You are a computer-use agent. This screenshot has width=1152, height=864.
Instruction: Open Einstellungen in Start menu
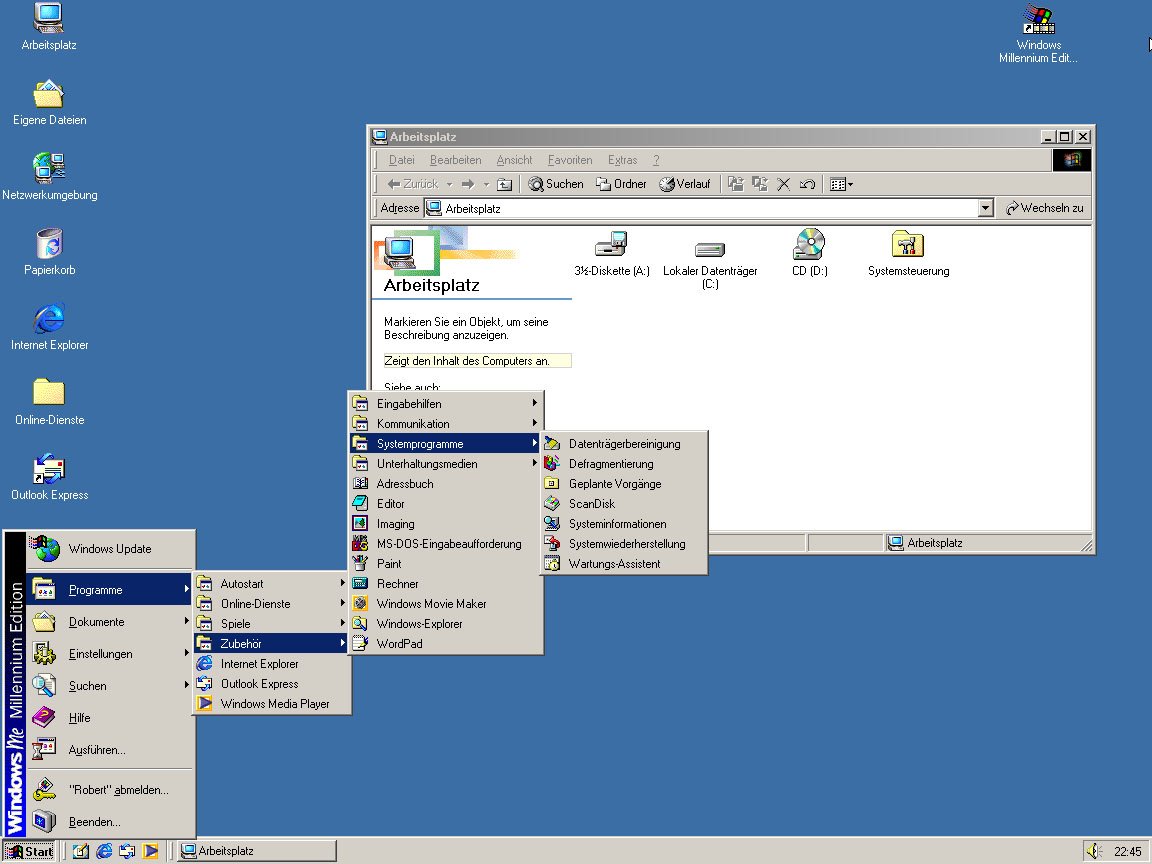(x=110, y=653)
